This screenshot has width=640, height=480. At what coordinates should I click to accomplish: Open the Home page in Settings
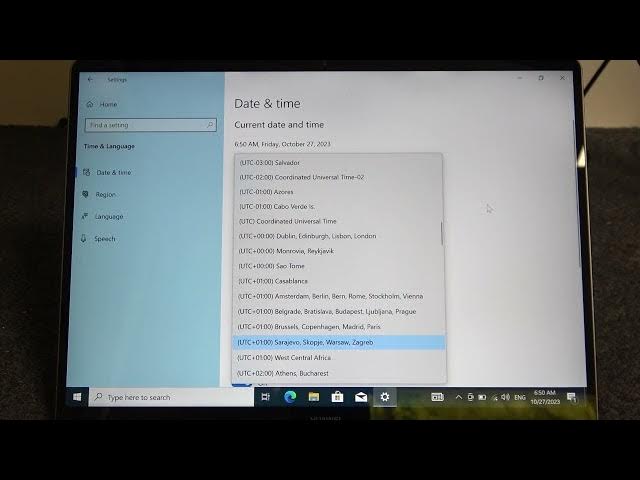point(102,104)
